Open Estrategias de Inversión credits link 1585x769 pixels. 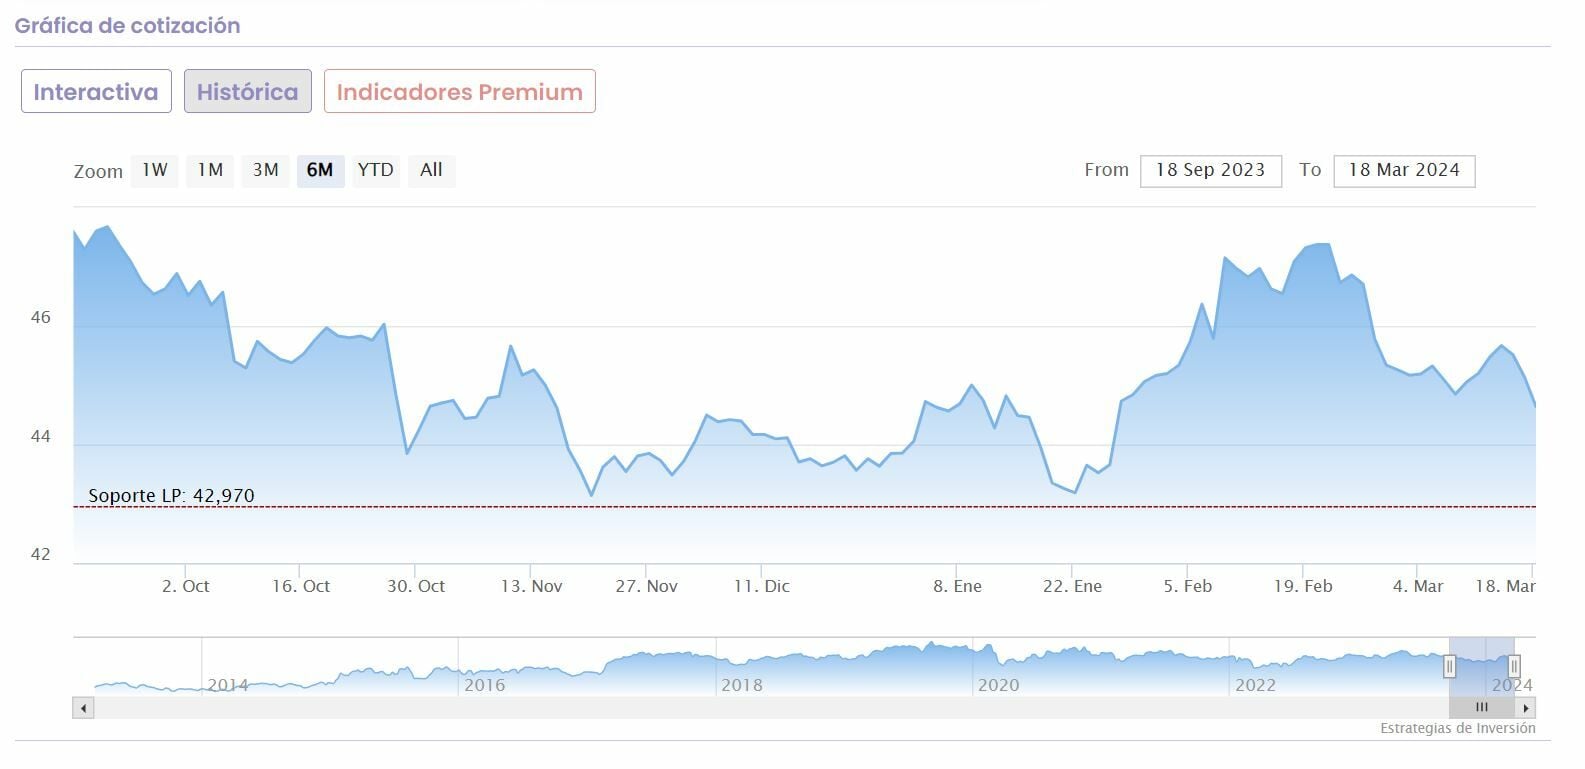pos(1457,728)
